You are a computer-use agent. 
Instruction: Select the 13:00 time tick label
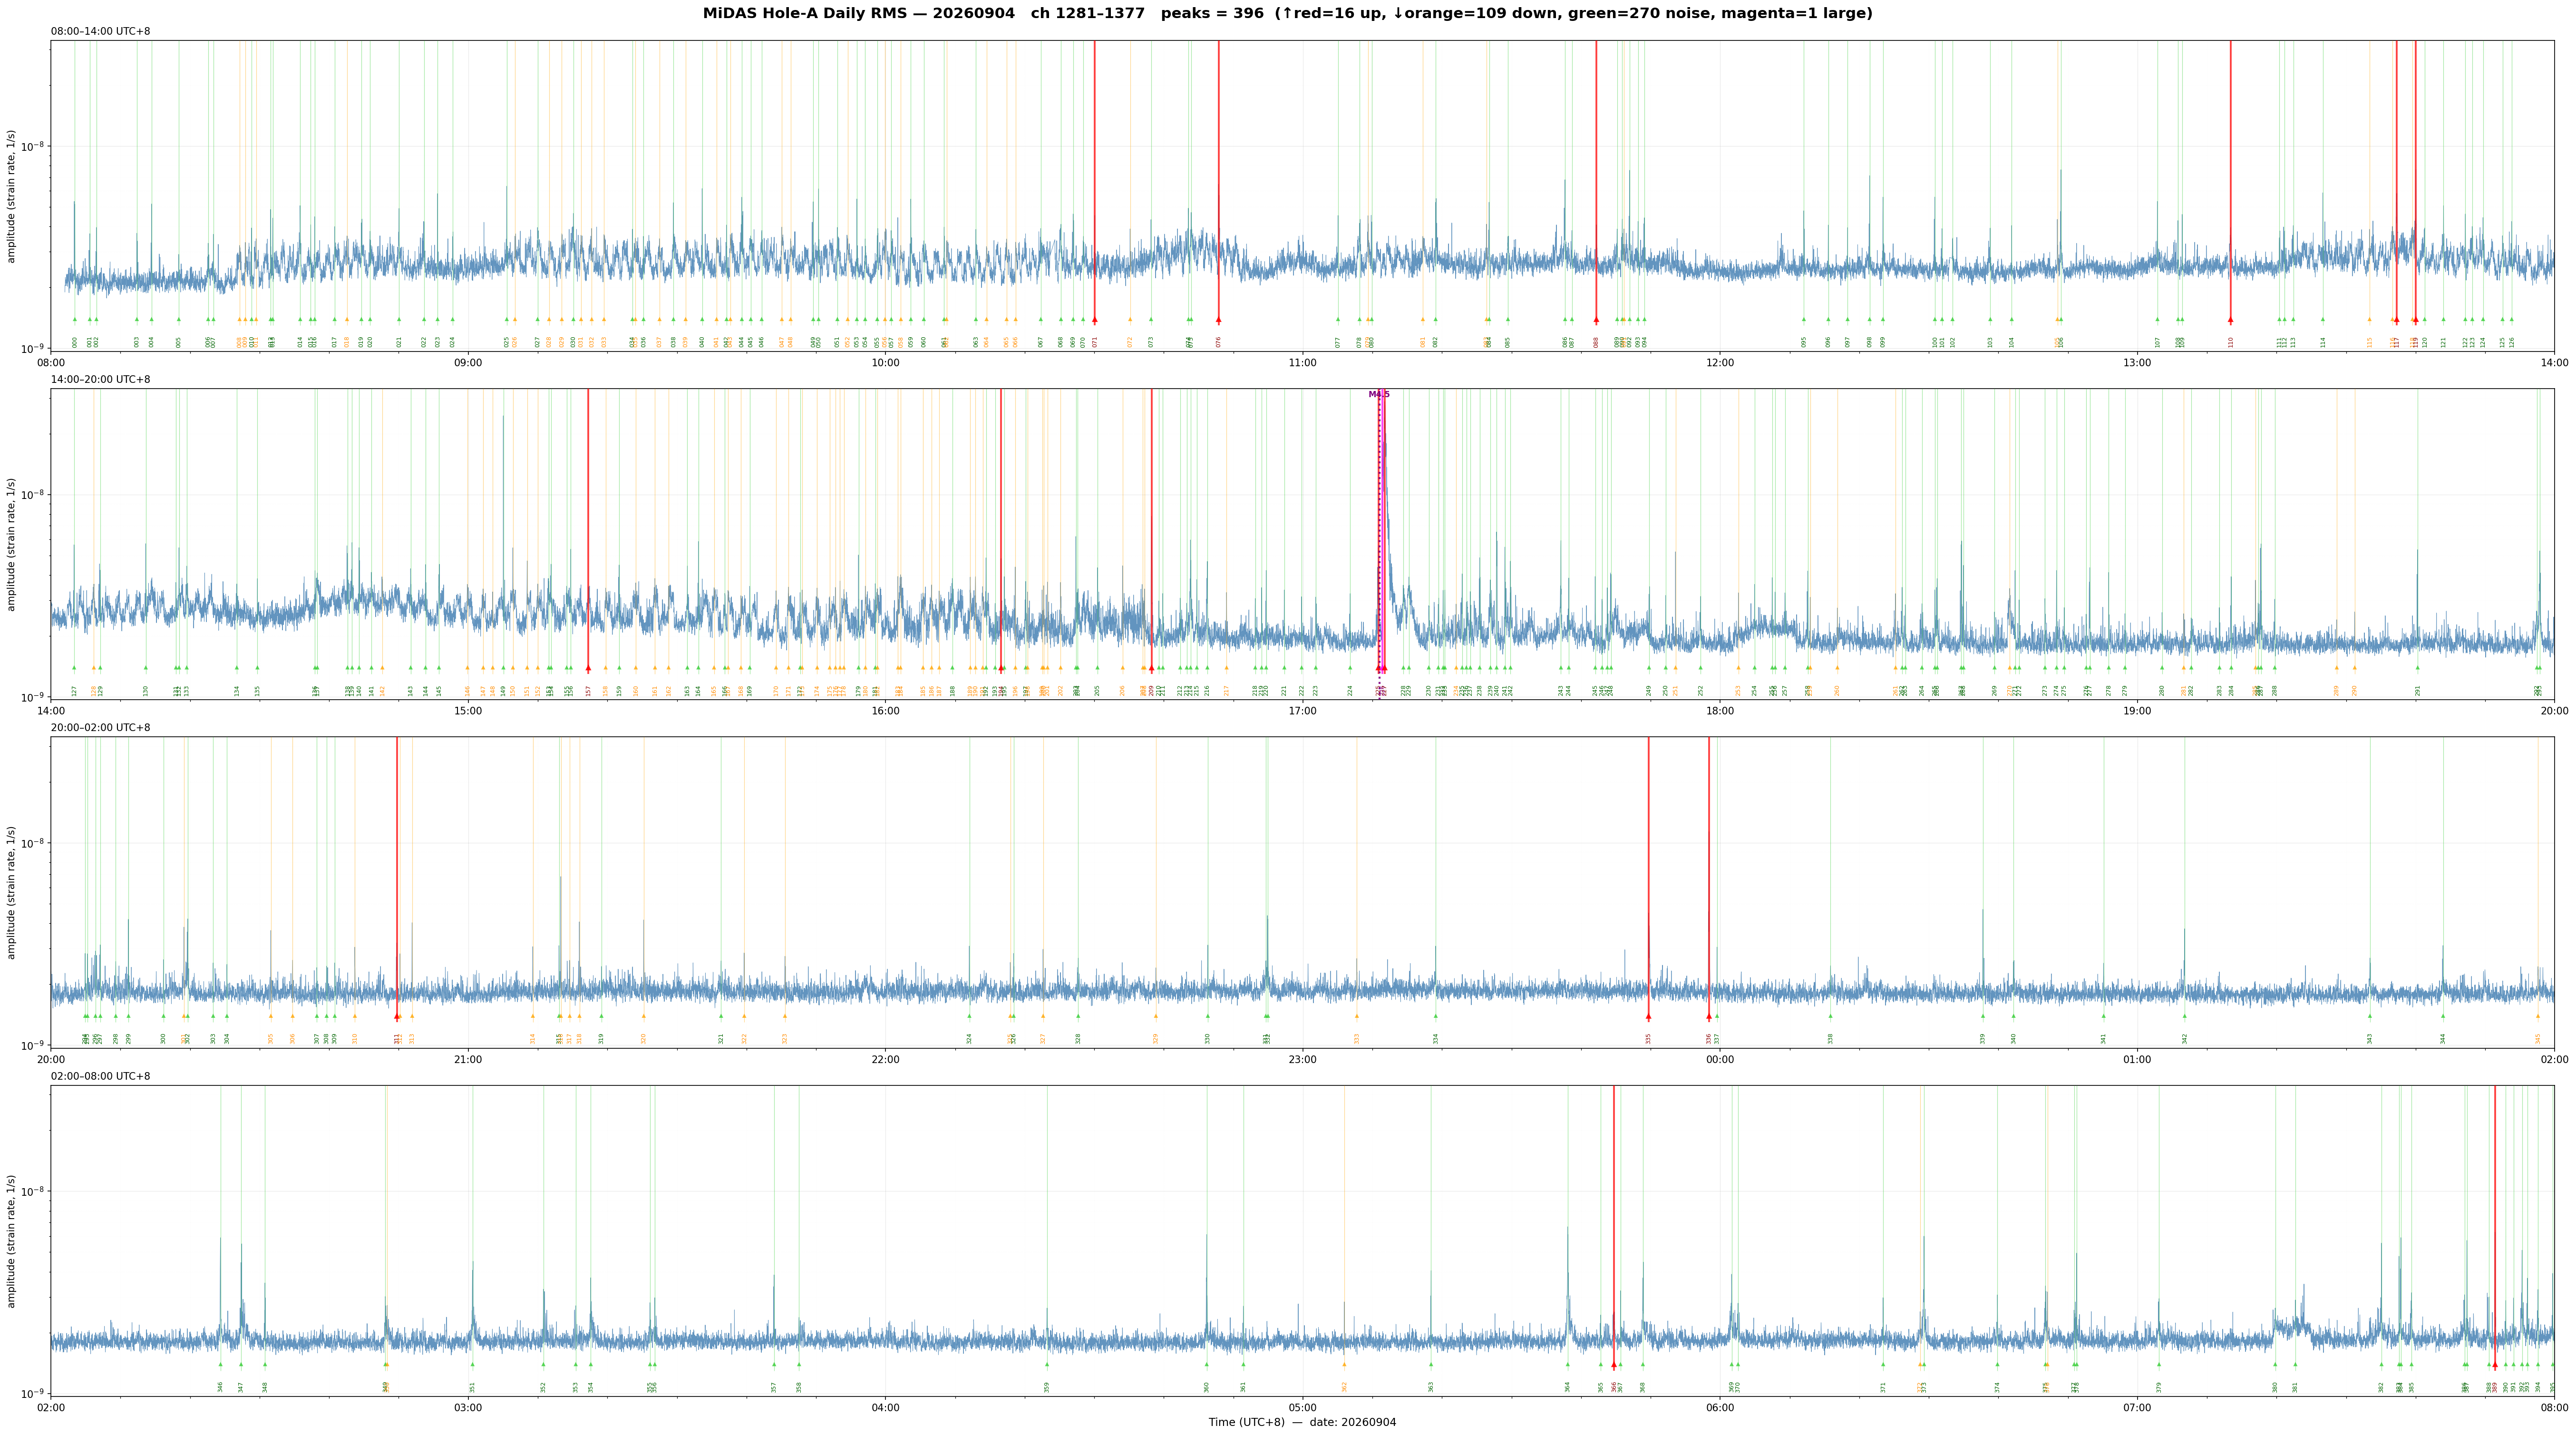(2137, 363)
